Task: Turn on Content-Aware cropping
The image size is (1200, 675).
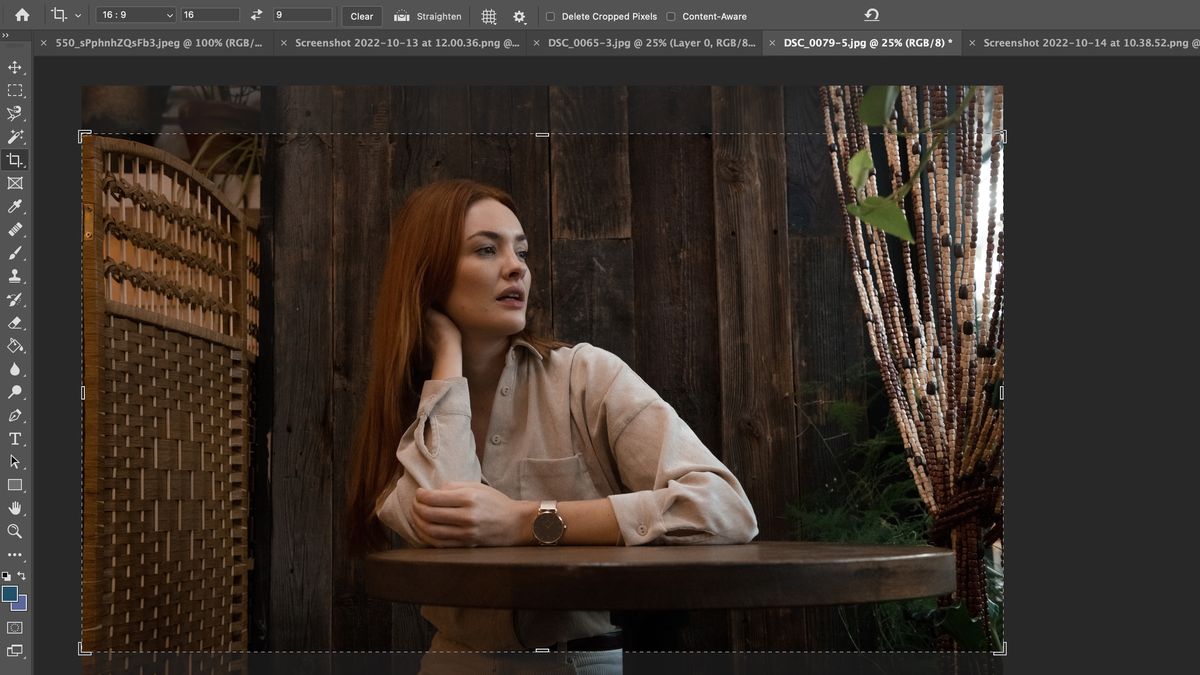Action: (670, 16)
